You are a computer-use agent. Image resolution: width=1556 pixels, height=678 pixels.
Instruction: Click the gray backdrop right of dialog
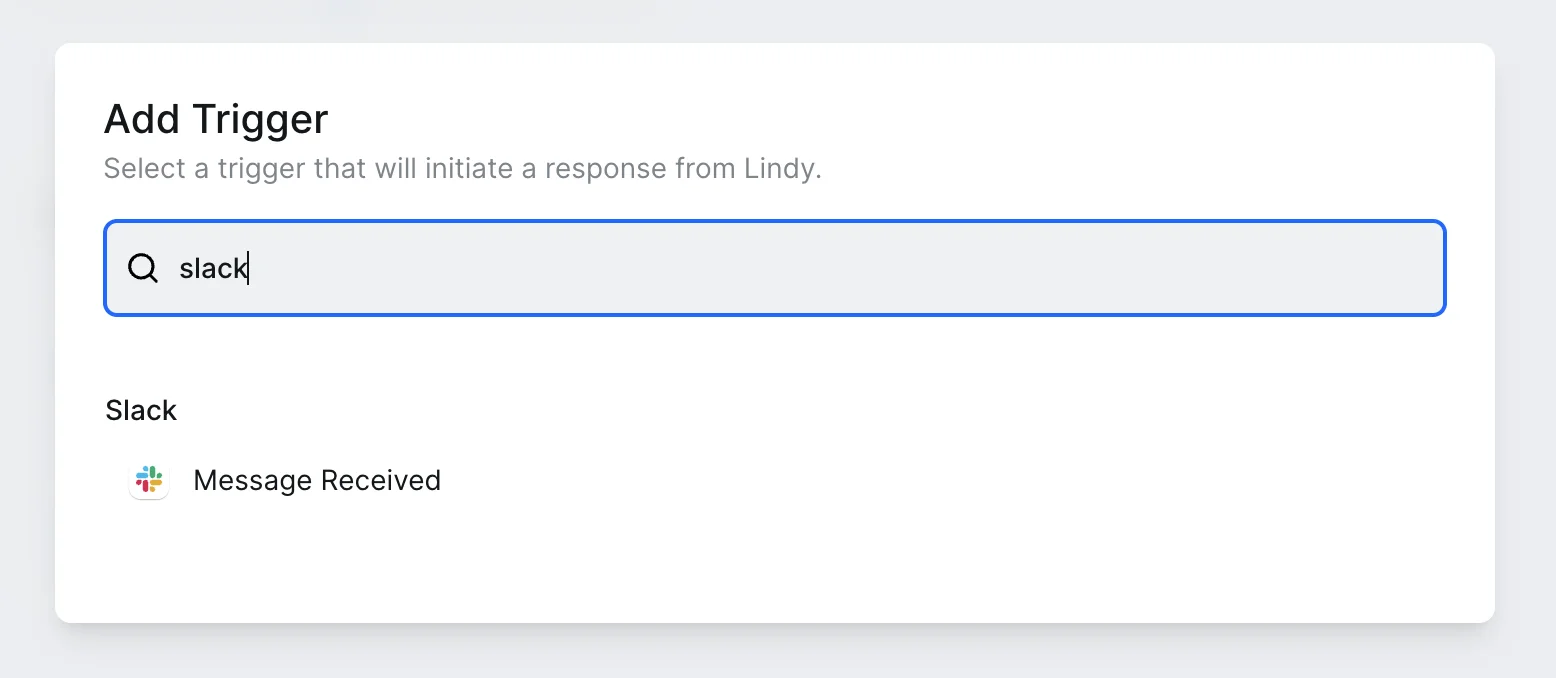(1525, 340)
